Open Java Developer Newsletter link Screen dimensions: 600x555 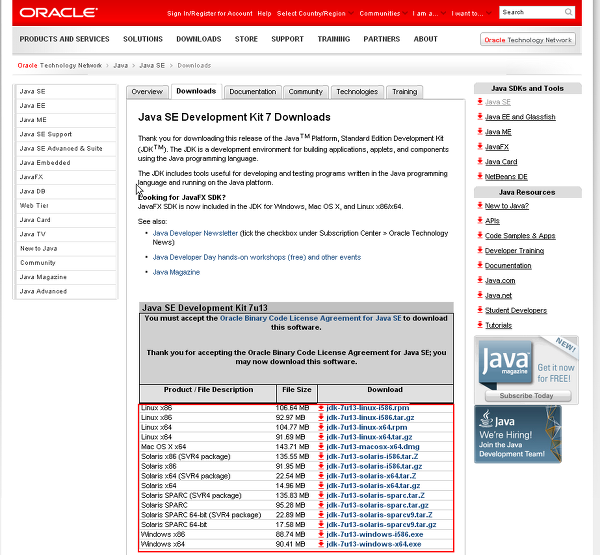tap(195, 233)
